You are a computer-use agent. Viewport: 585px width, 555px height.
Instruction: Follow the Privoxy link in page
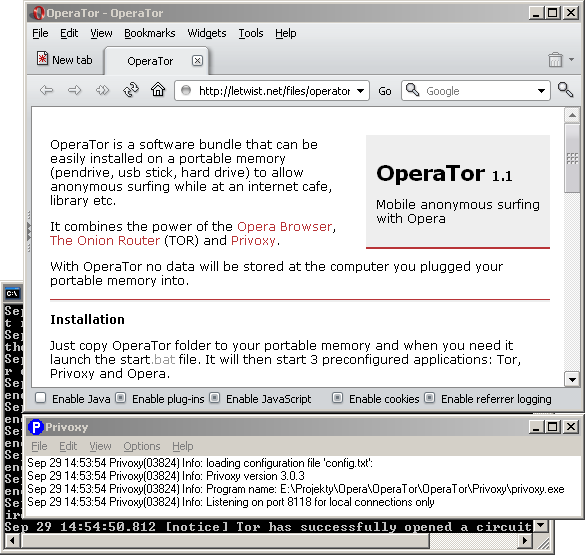(253, 241)
